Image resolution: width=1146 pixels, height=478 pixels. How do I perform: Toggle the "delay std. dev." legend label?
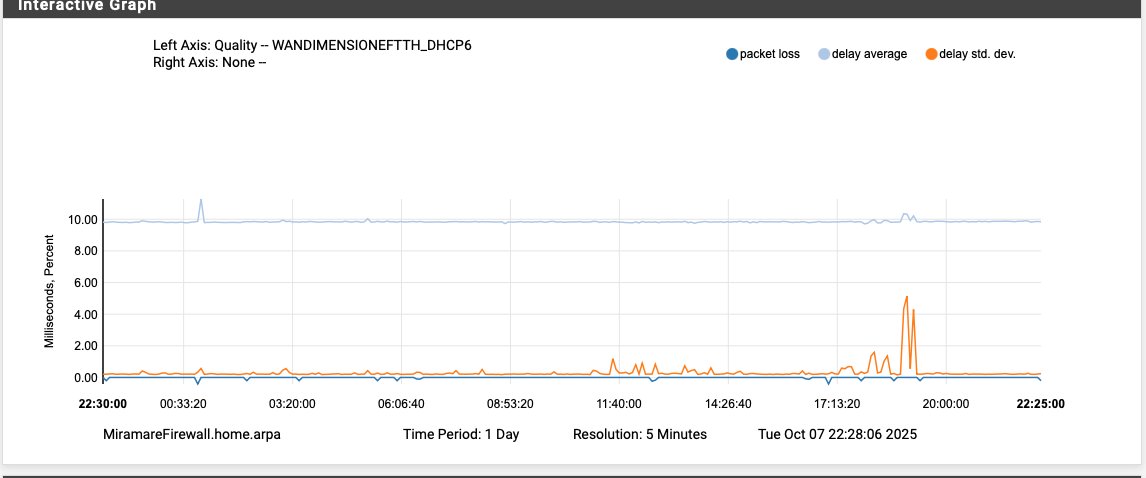pyautogui.click(x=977, y=54)
